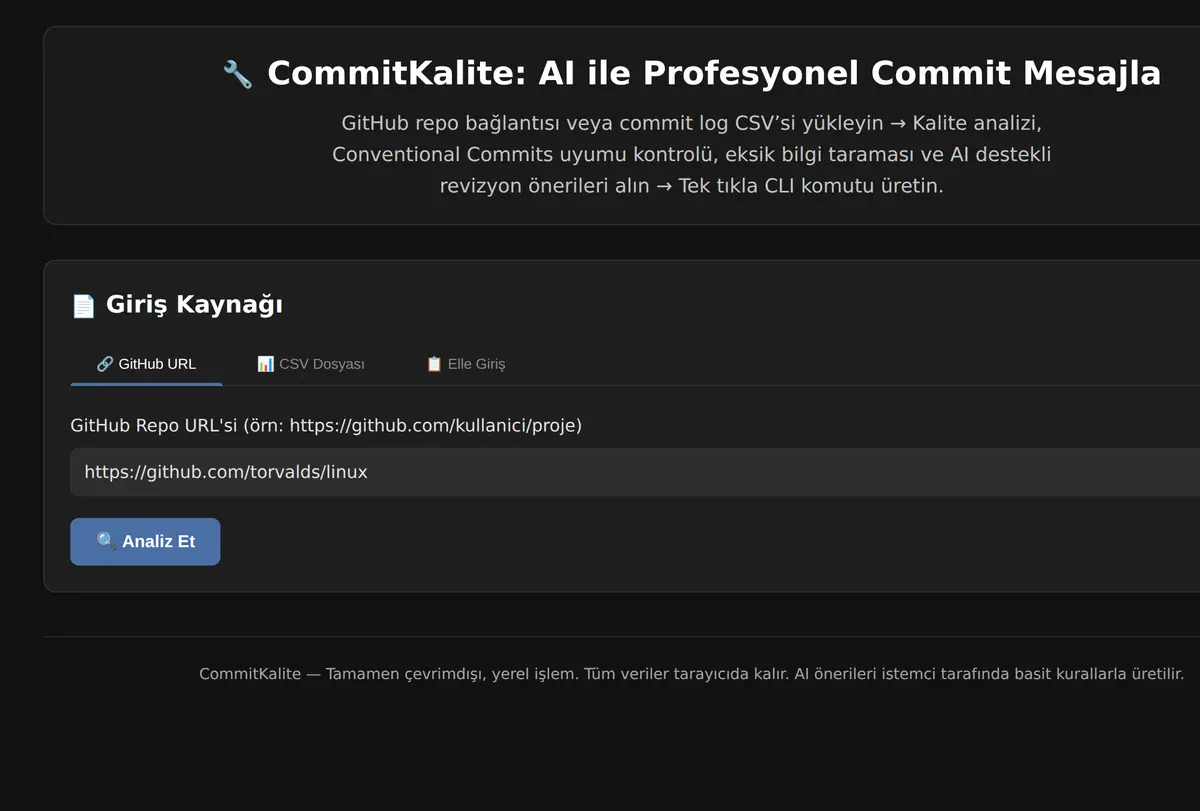Select the Elle Giriş tab

coord(465,364)
